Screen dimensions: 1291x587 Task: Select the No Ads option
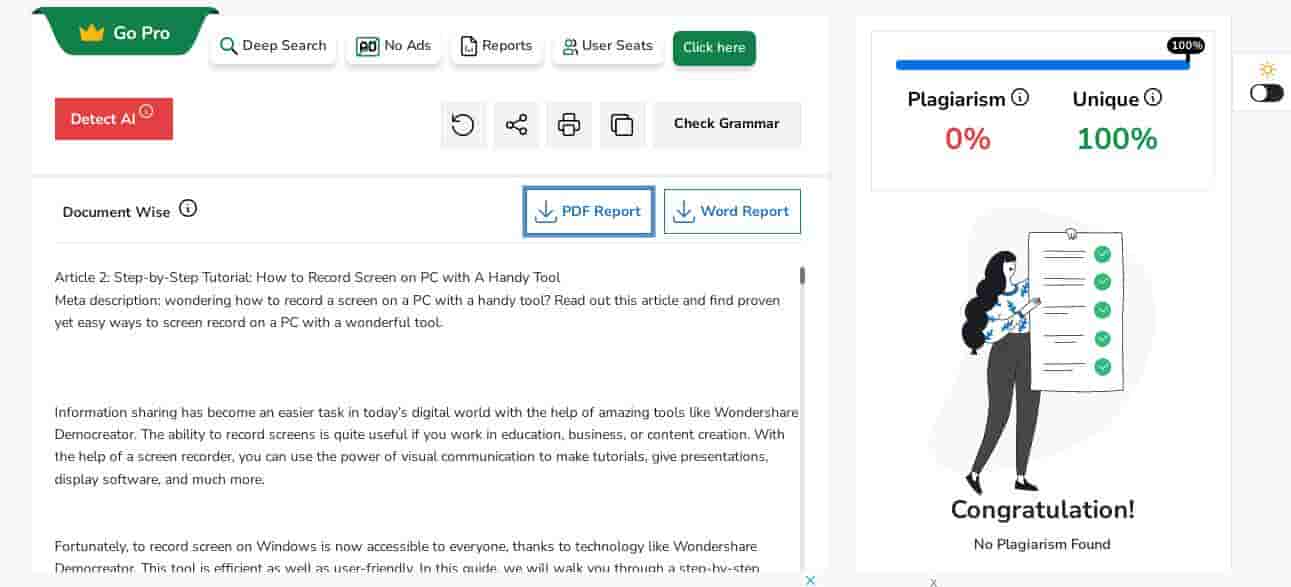pos(394,46)
